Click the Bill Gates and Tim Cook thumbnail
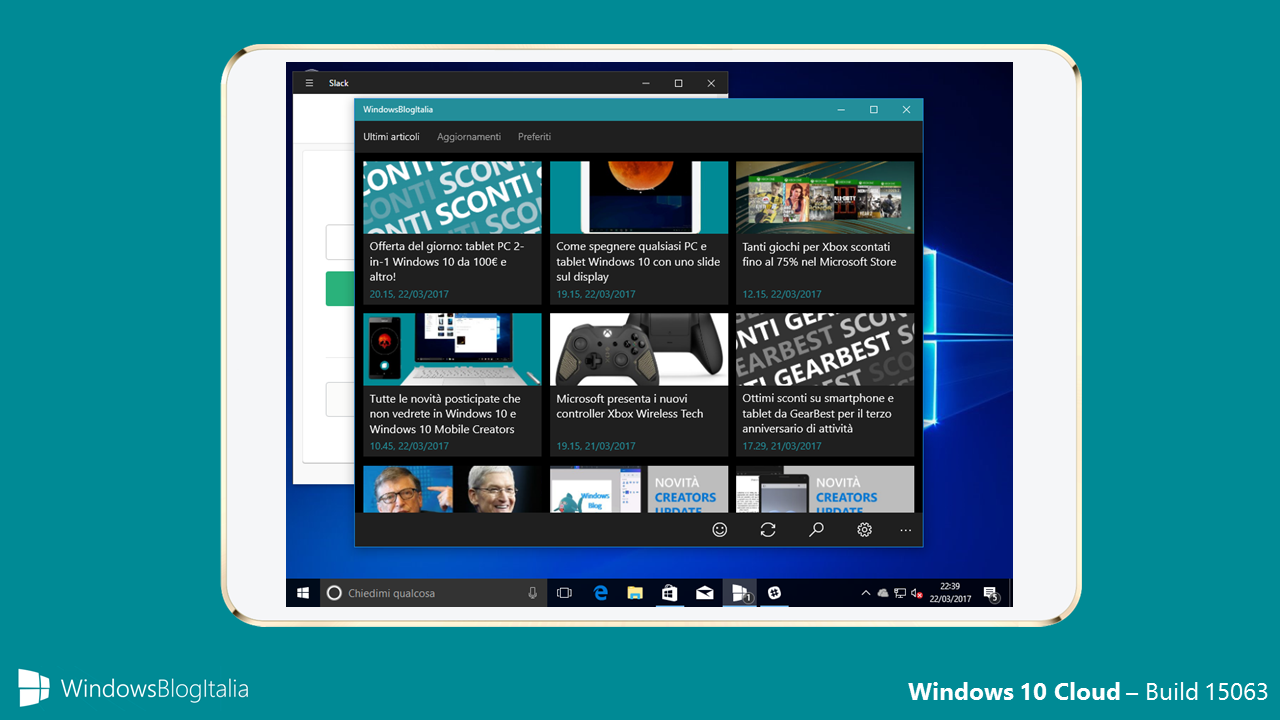The height and width of the screenshot is (720, 1280). tap(452, 489)
